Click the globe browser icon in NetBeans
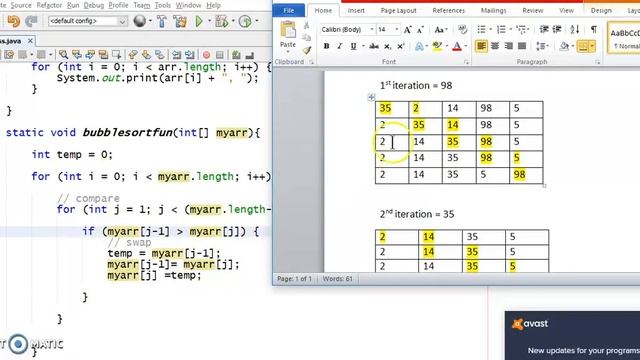Screen dimensions: 640x360 [x=140, y=21]
